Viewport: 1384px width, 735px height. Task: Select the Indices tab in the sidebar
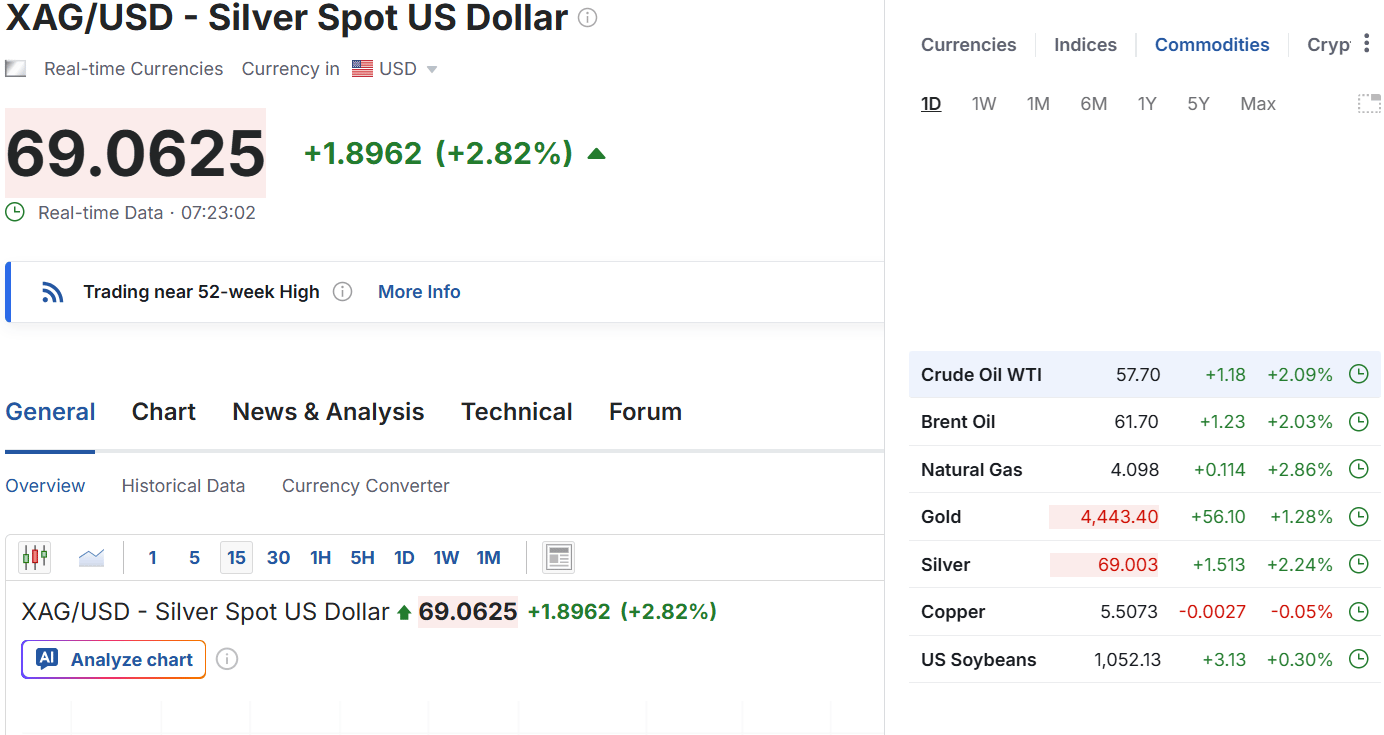[x=1085, y=45]
